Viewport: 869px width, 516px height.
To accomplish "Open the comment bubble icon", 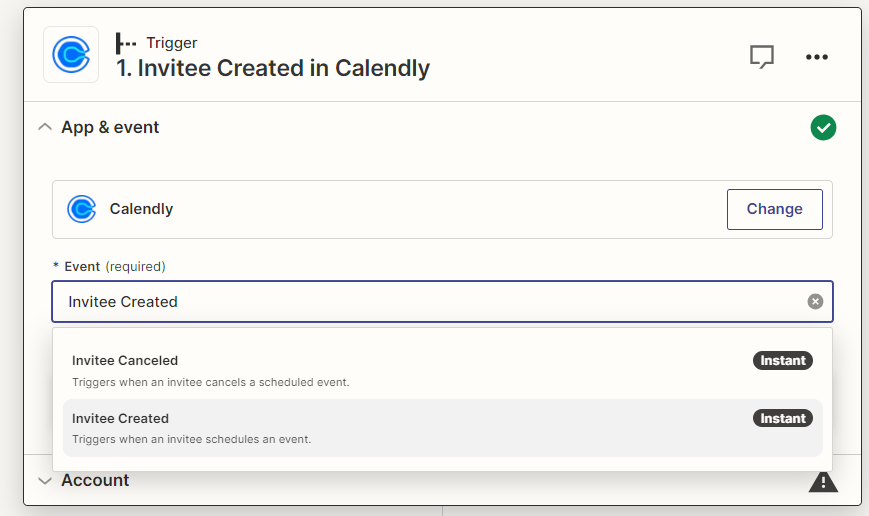I will point(762,57).
